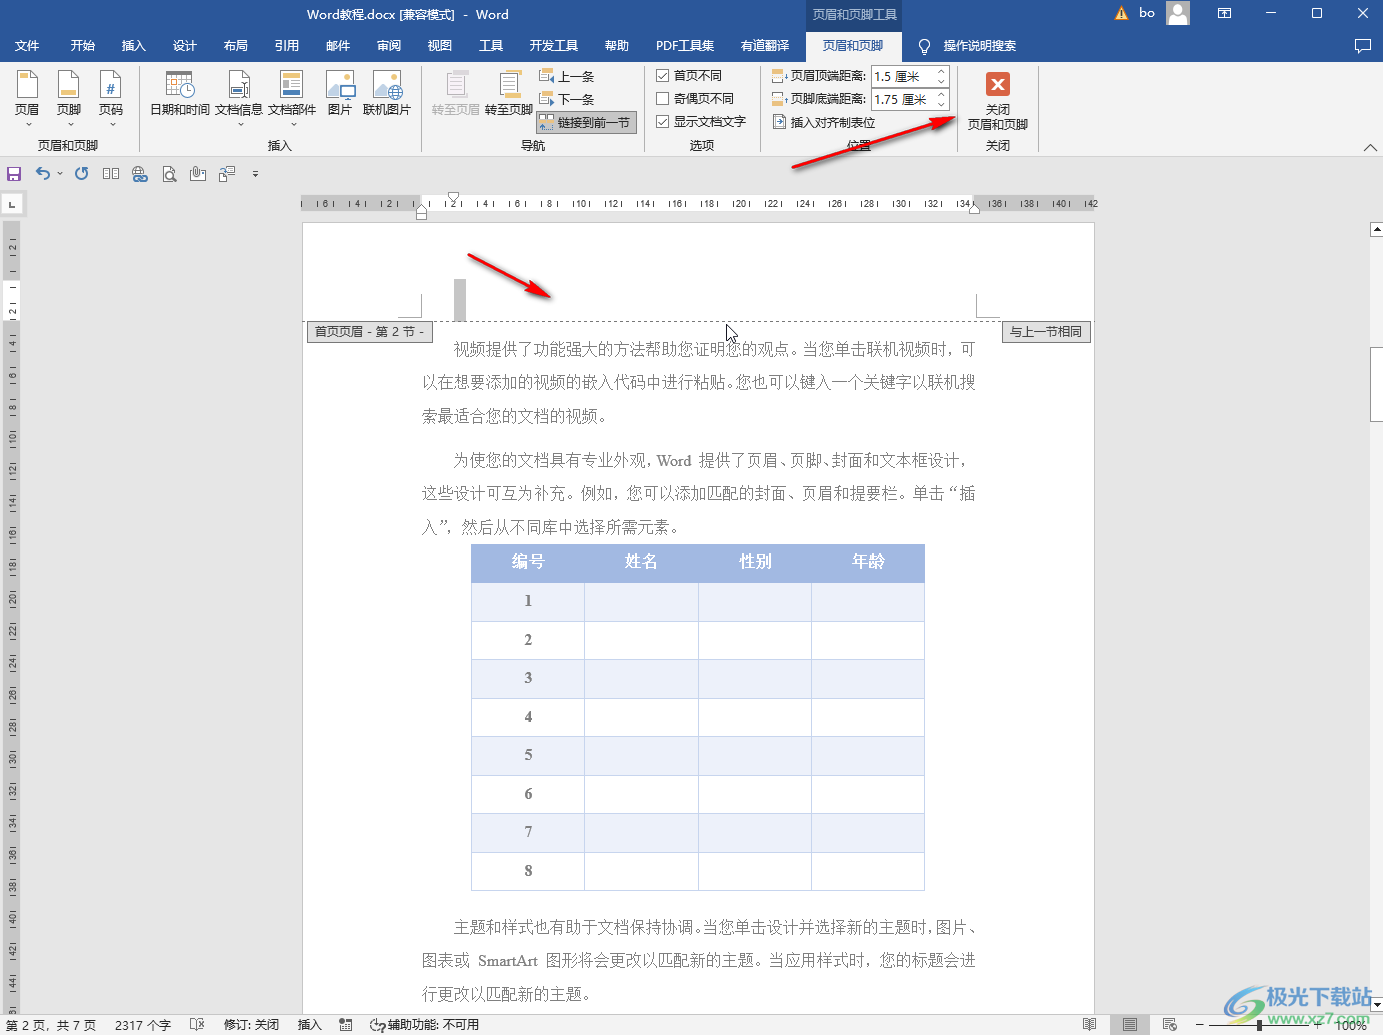Switch to read mode view icon
1383x1035 pixels.
click(x=1090, y=1025)
